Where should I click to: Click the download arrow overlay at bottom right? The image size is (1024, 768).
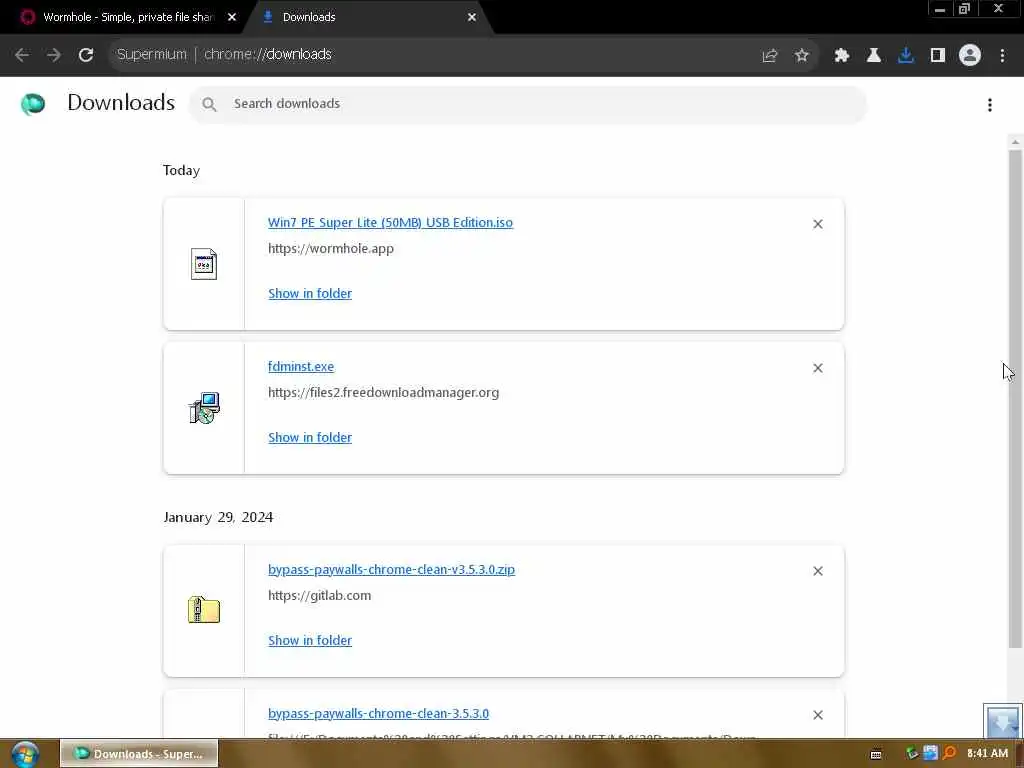[1002, 720]
